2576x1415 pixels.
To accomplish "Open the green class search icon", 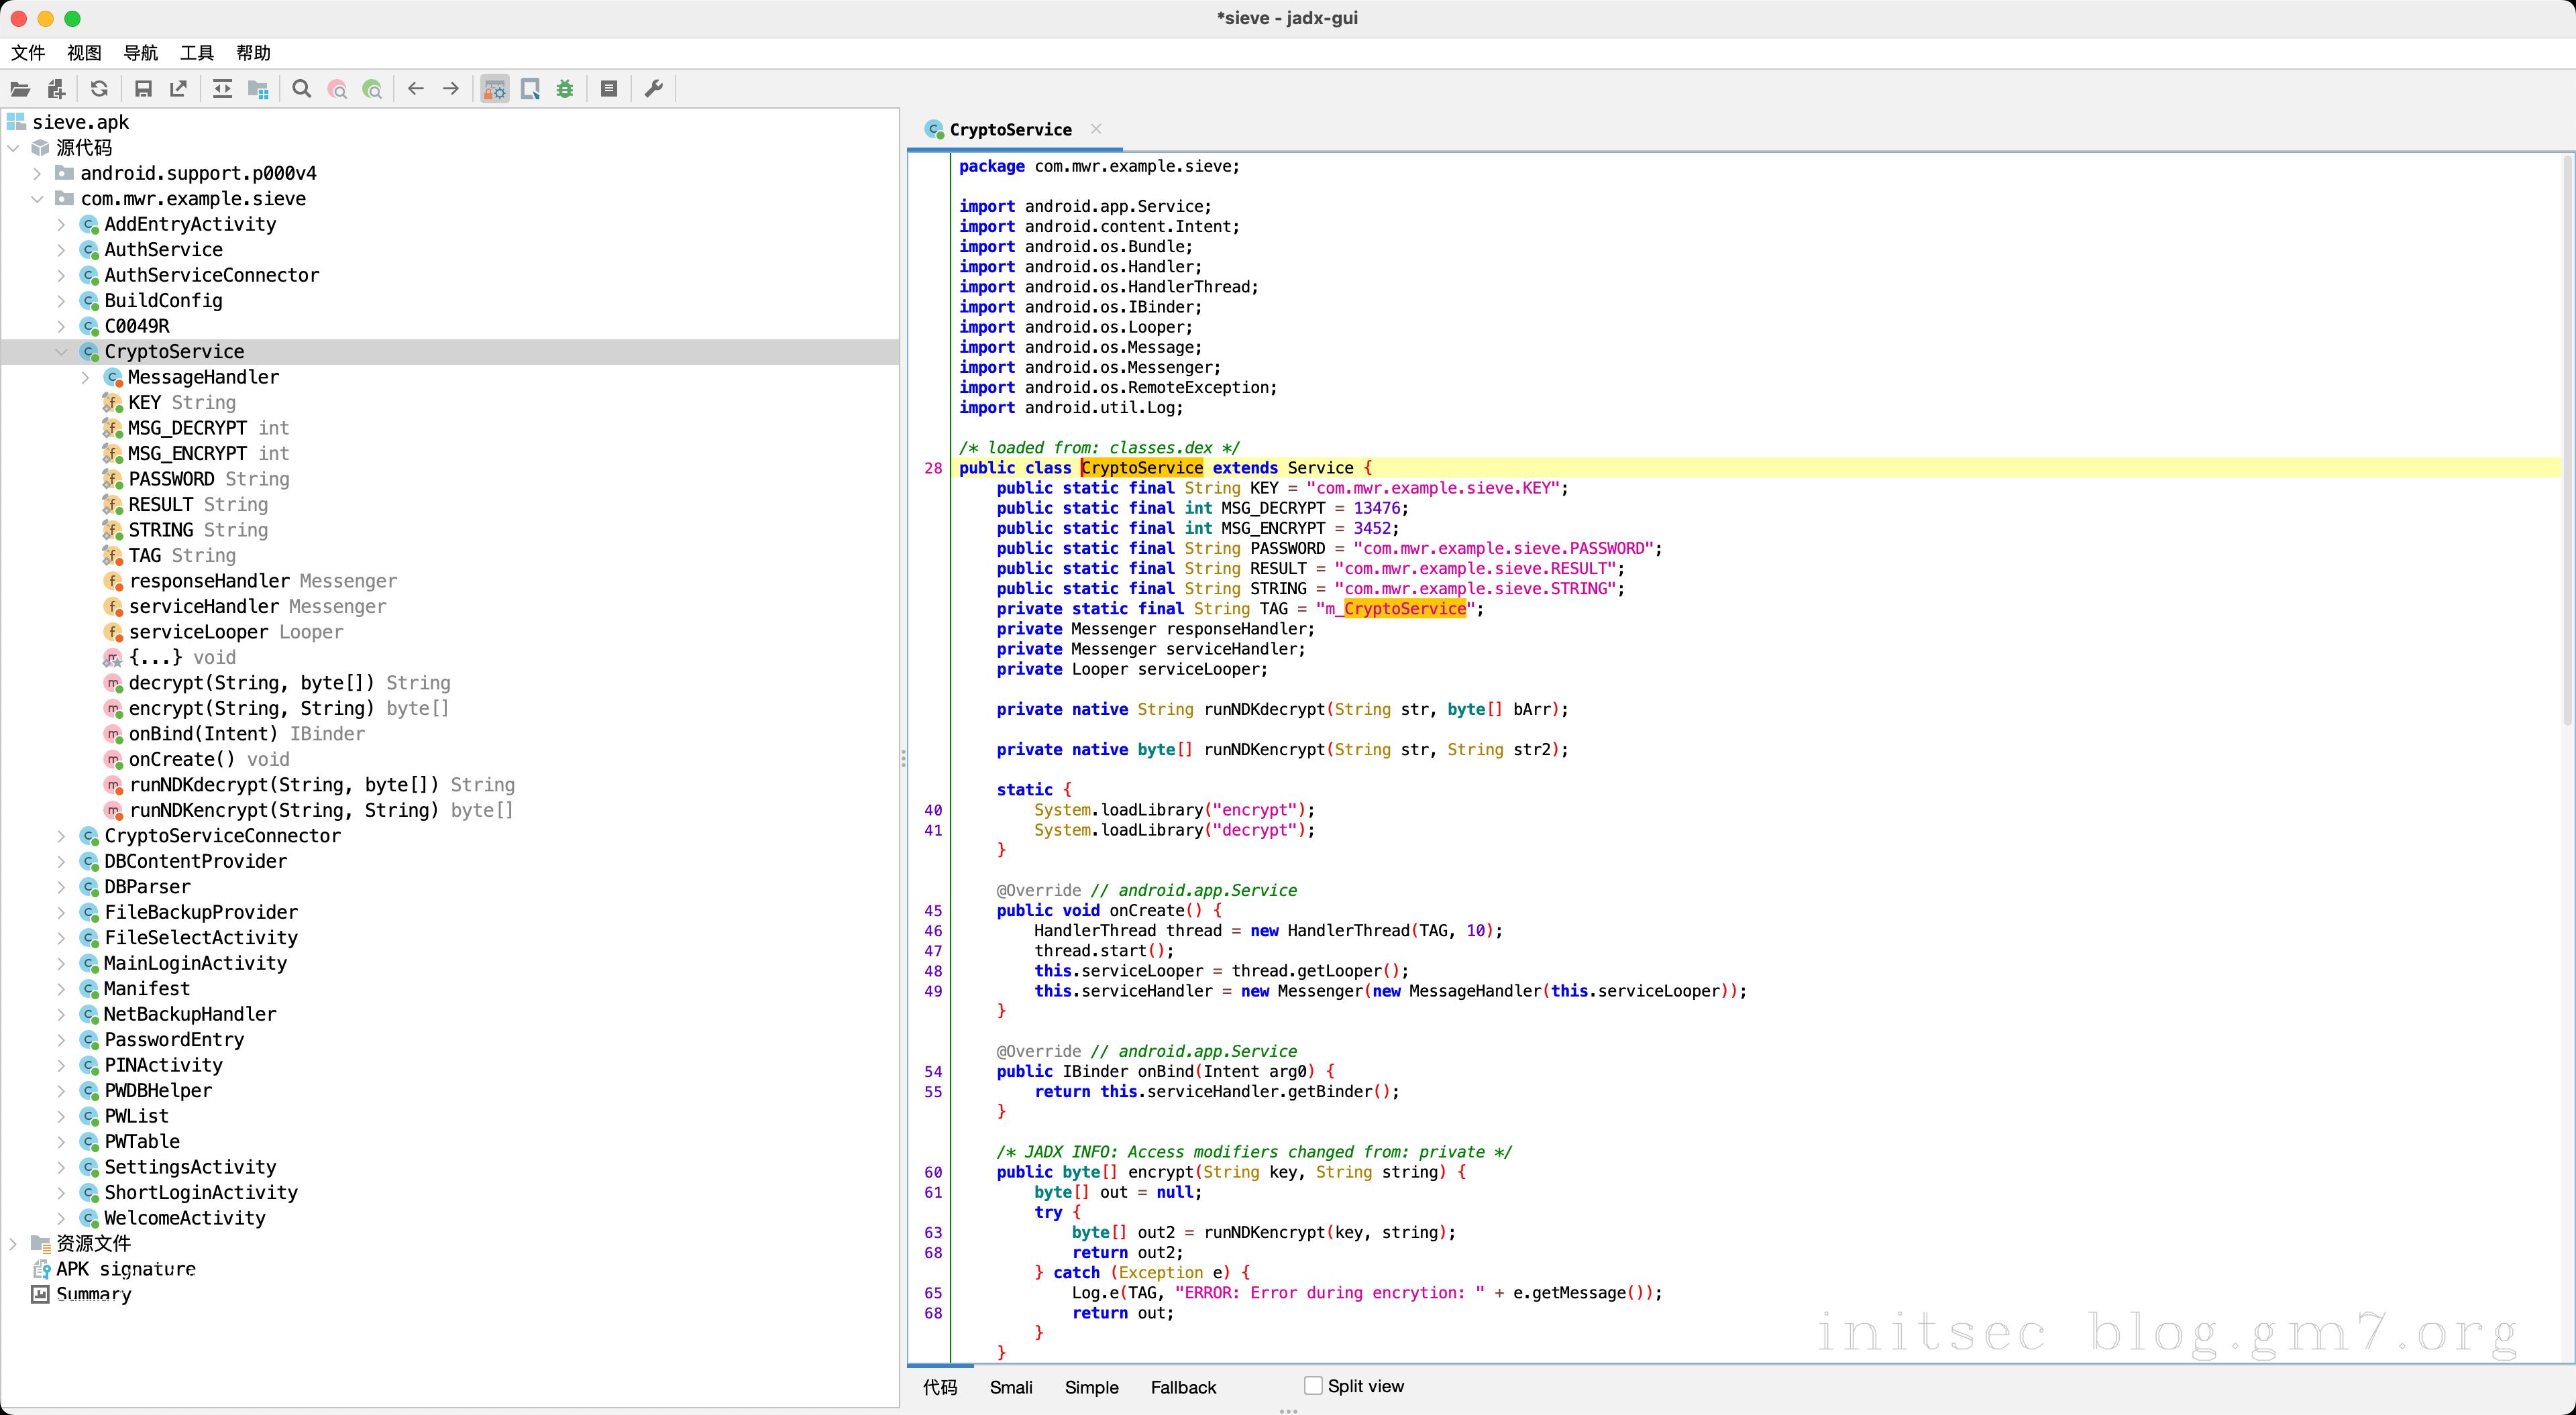I will coord(372,89).
